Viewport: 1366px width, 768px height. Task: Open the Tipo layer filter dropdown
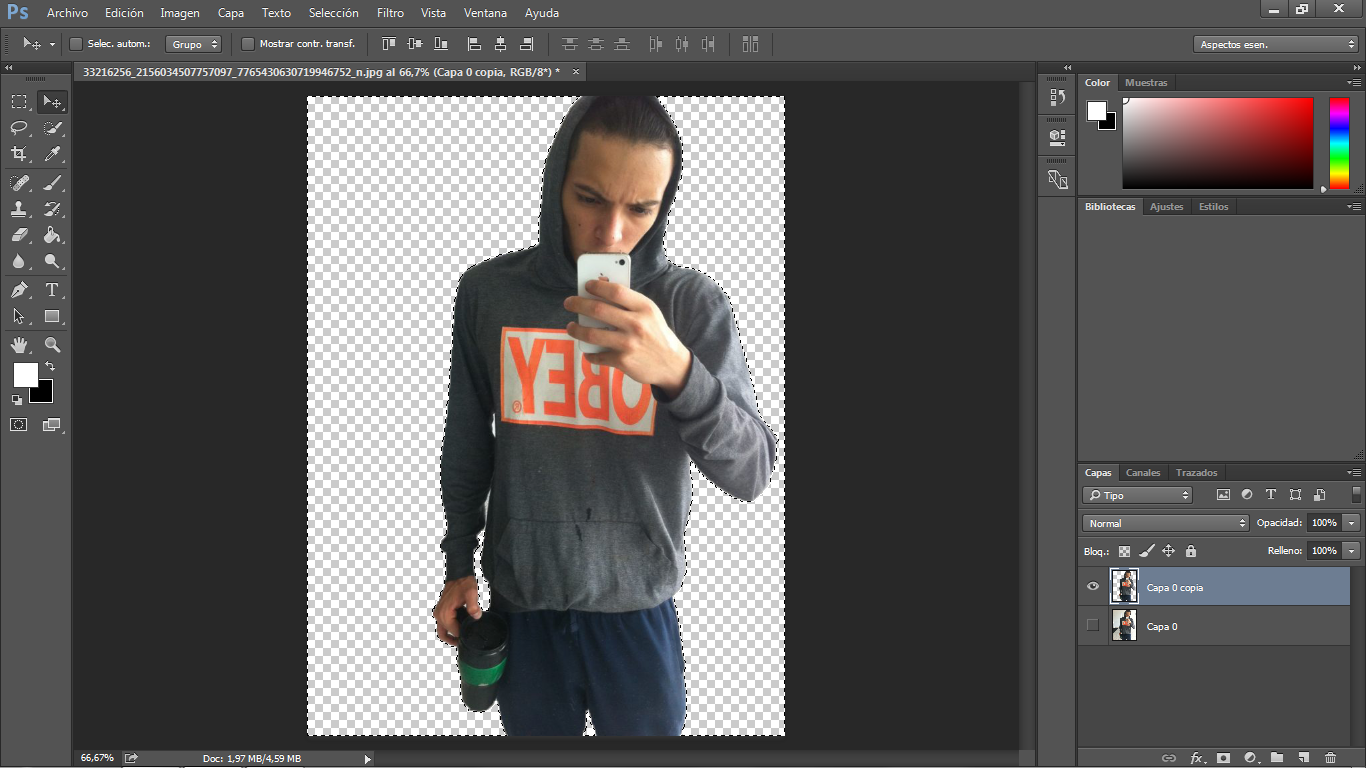click(x=1137, y=495)
